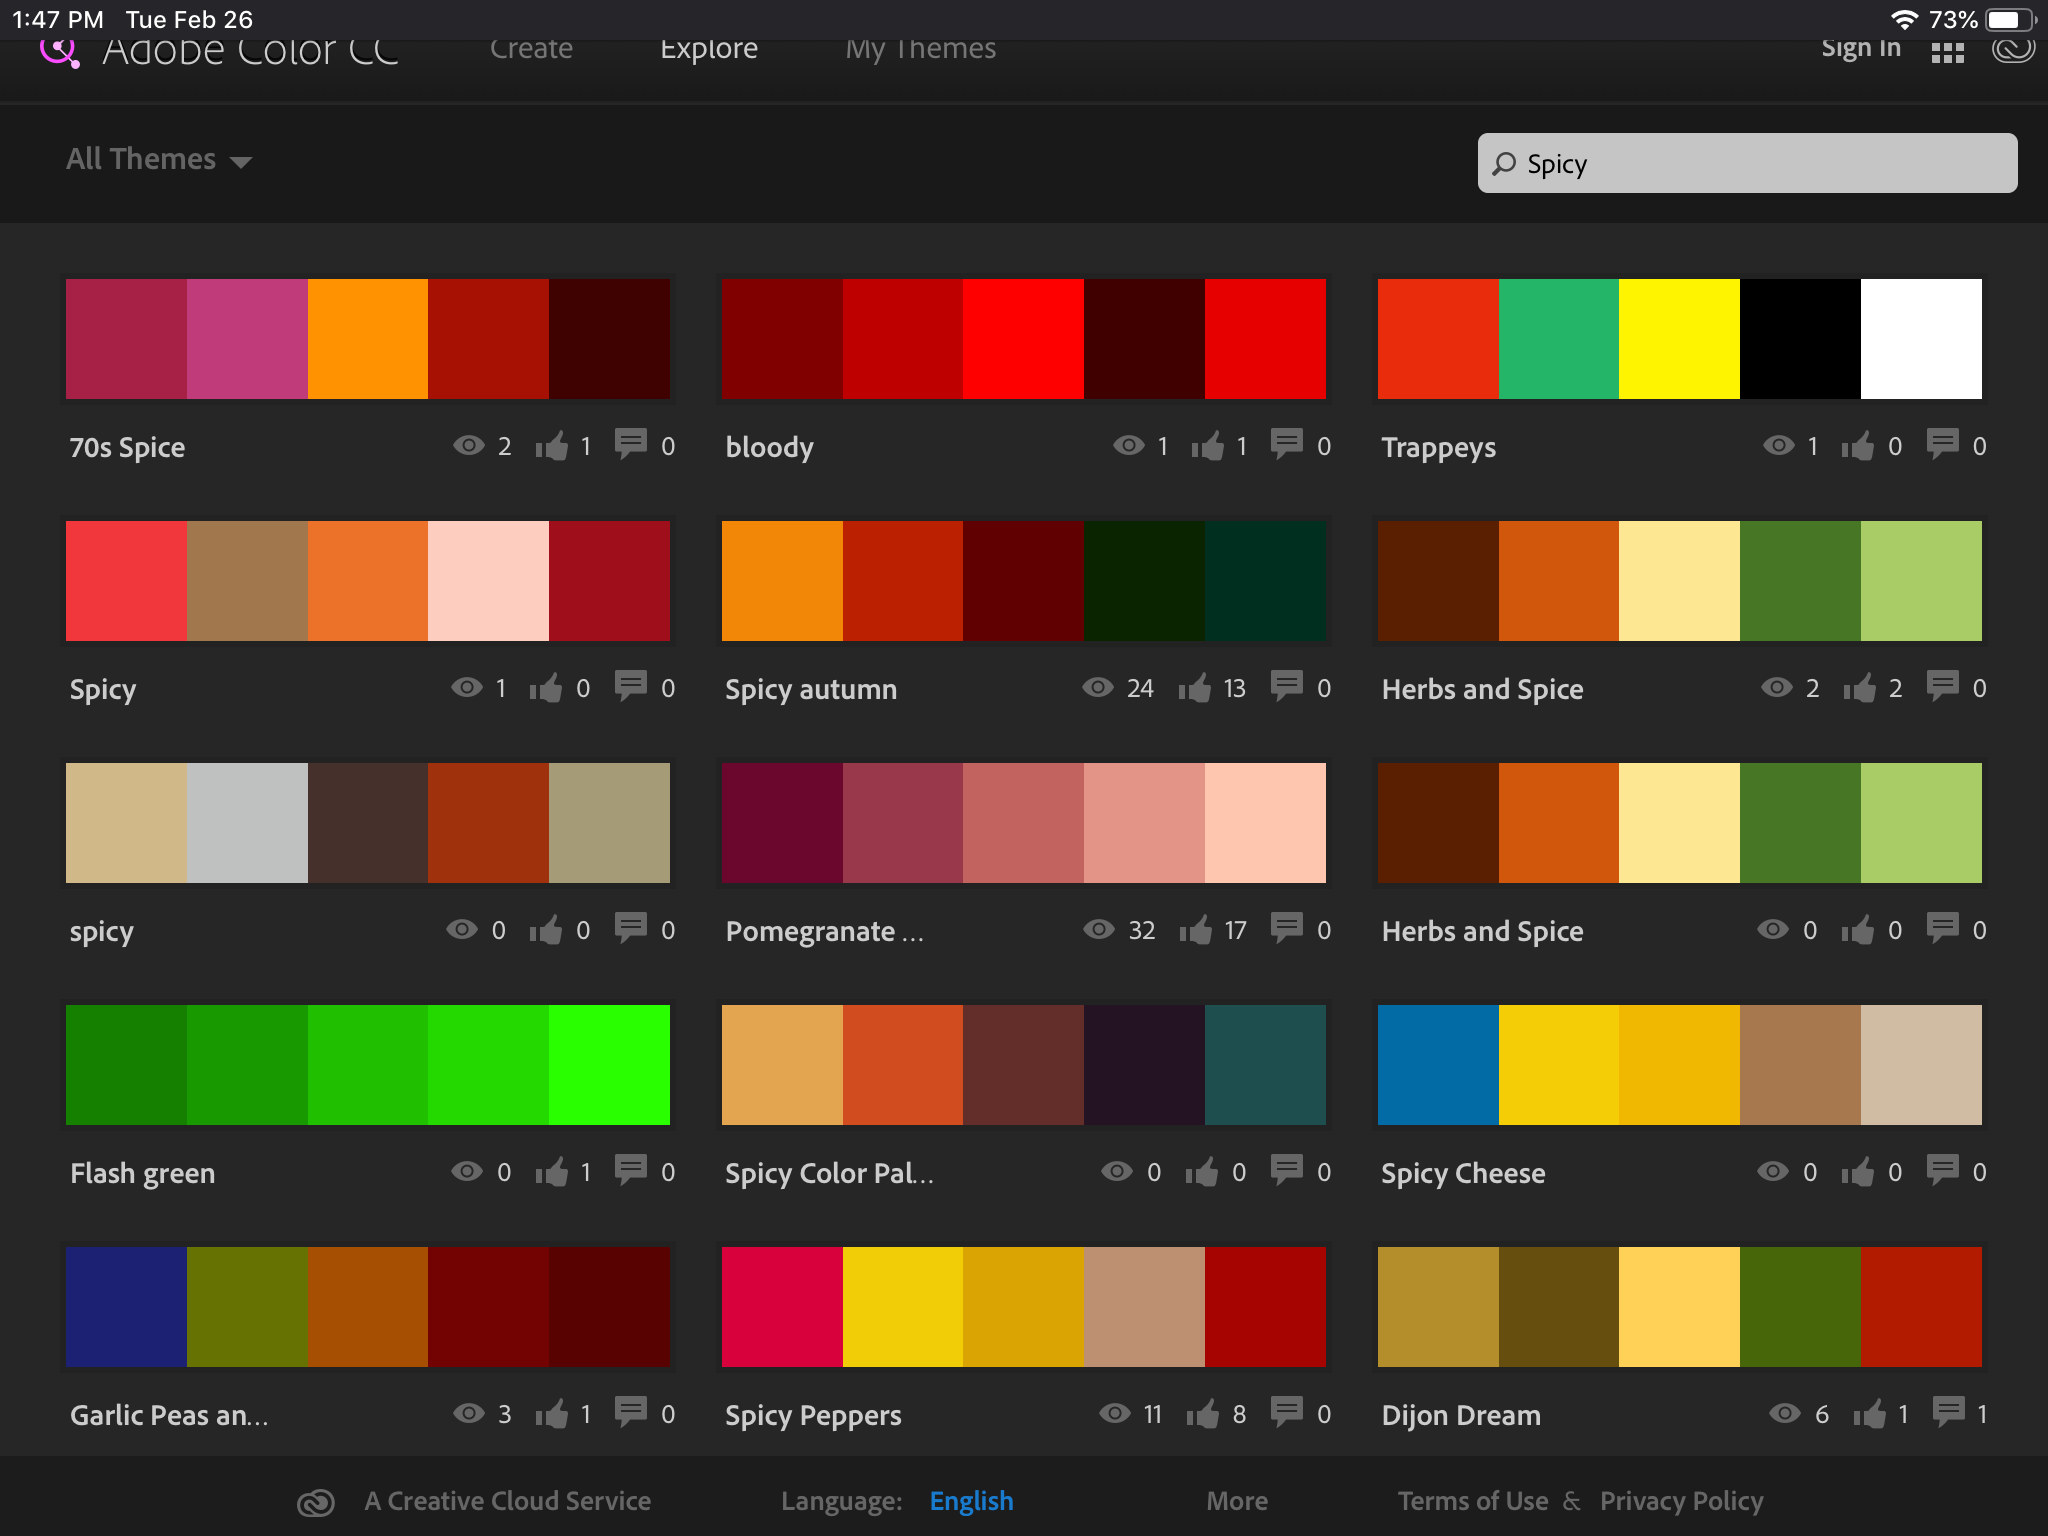Viewport: 2048px width, 1536px height.
Task: Click thumbs-up on Trappeys theme
Action: click(1858, 446)
